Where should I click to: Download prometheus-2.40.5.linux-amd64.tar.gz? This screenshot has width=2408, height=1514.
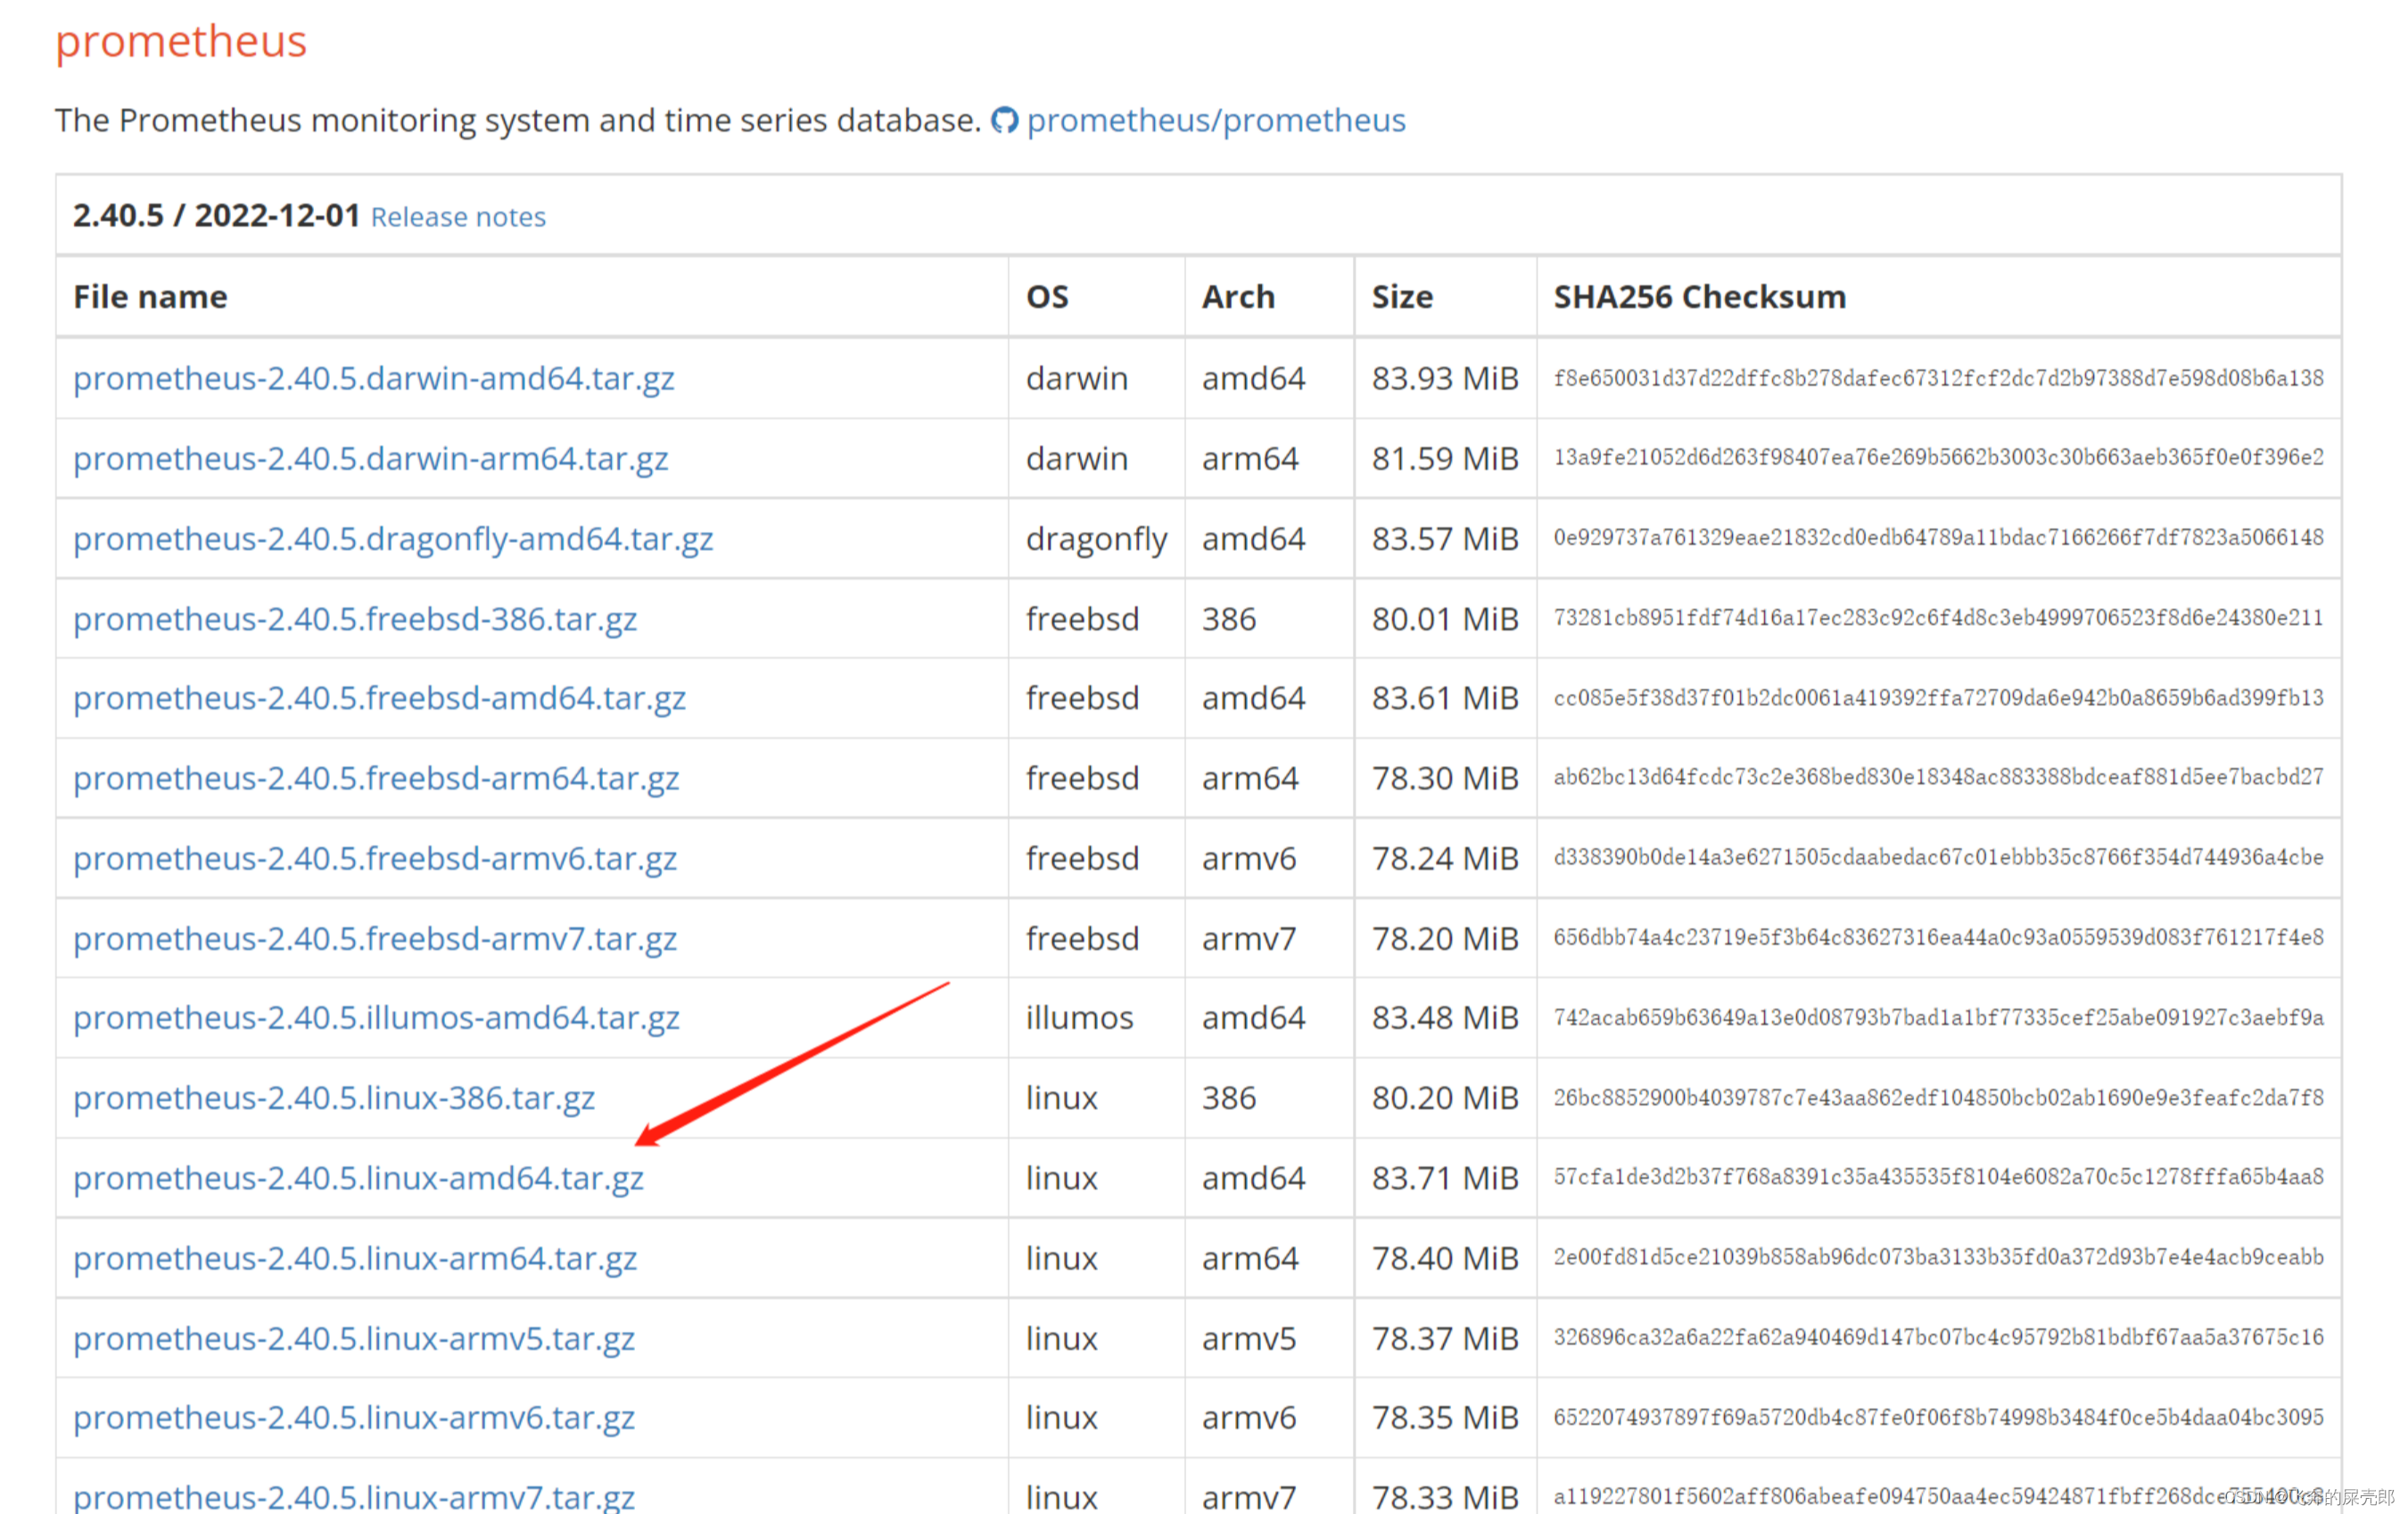click(358, 1177)
